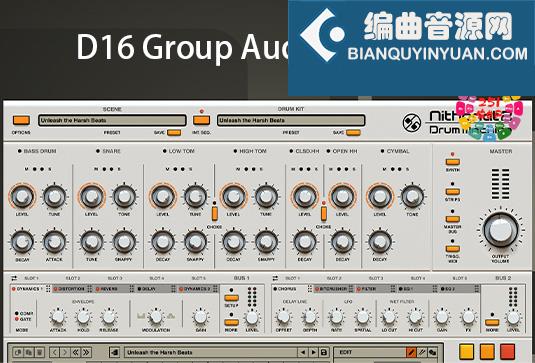Toggle the Choke switch between hi-hat channels
This screenshot has width=535, height=363.
[x=323, y=213]
